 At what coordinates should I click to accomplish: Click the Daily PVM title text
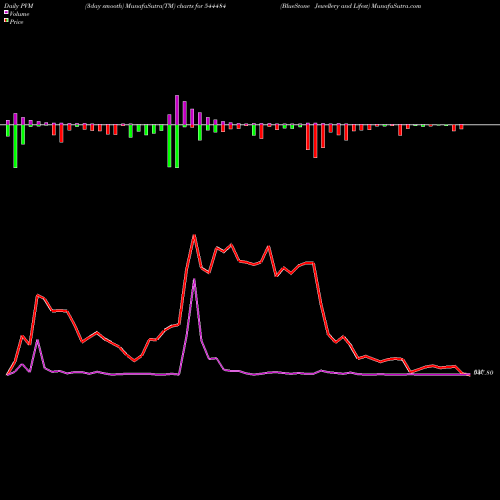click(x=19, y=6)
